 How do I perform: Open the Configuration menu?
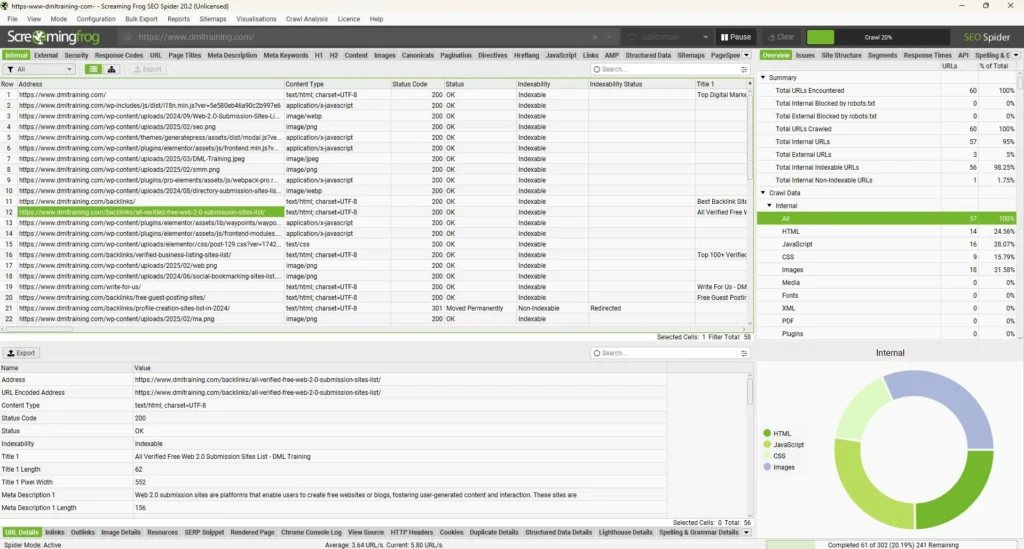(96, 19)
